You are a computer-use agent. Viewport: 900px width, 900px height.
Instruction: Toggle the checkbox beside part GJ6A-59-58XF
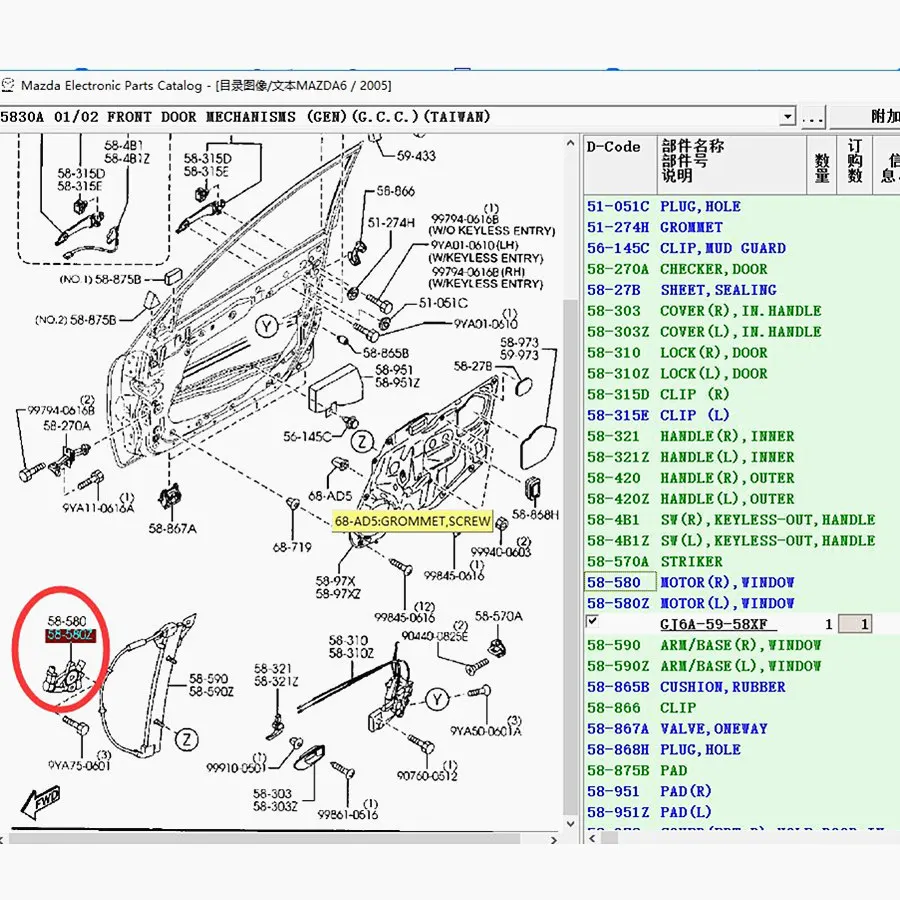592,622
